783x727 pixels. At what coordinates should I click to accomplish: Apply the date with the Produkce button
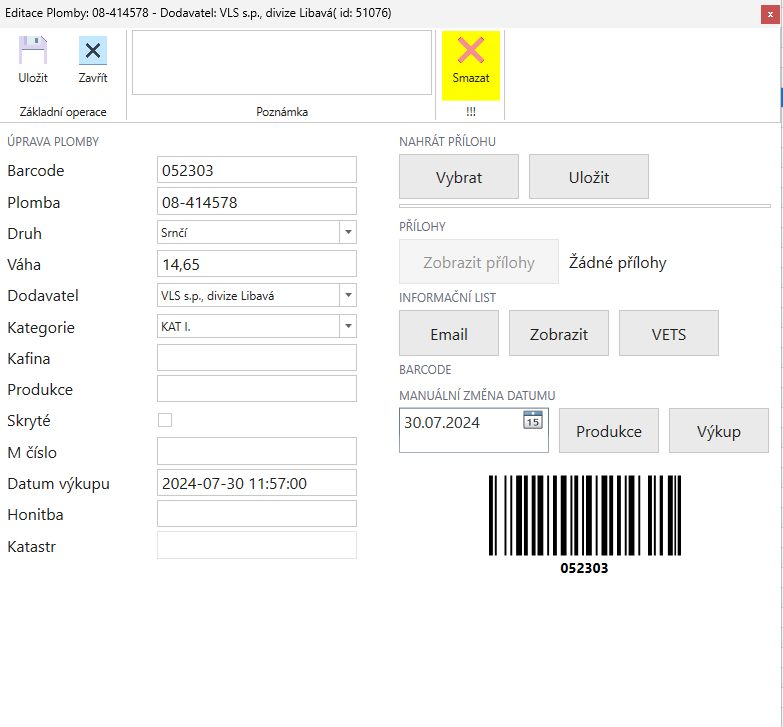coord(609,431)
